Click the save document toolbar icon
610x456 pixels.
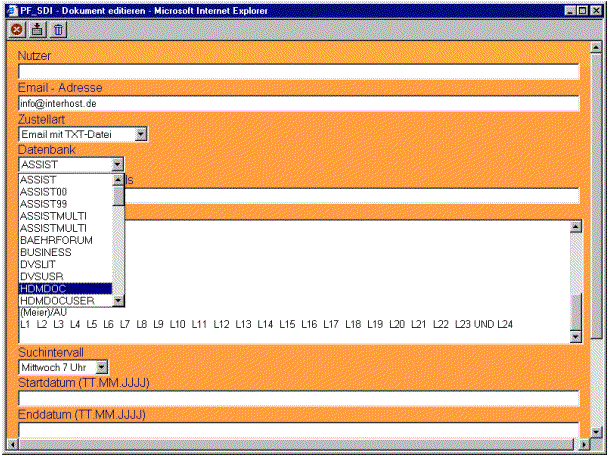38,31
